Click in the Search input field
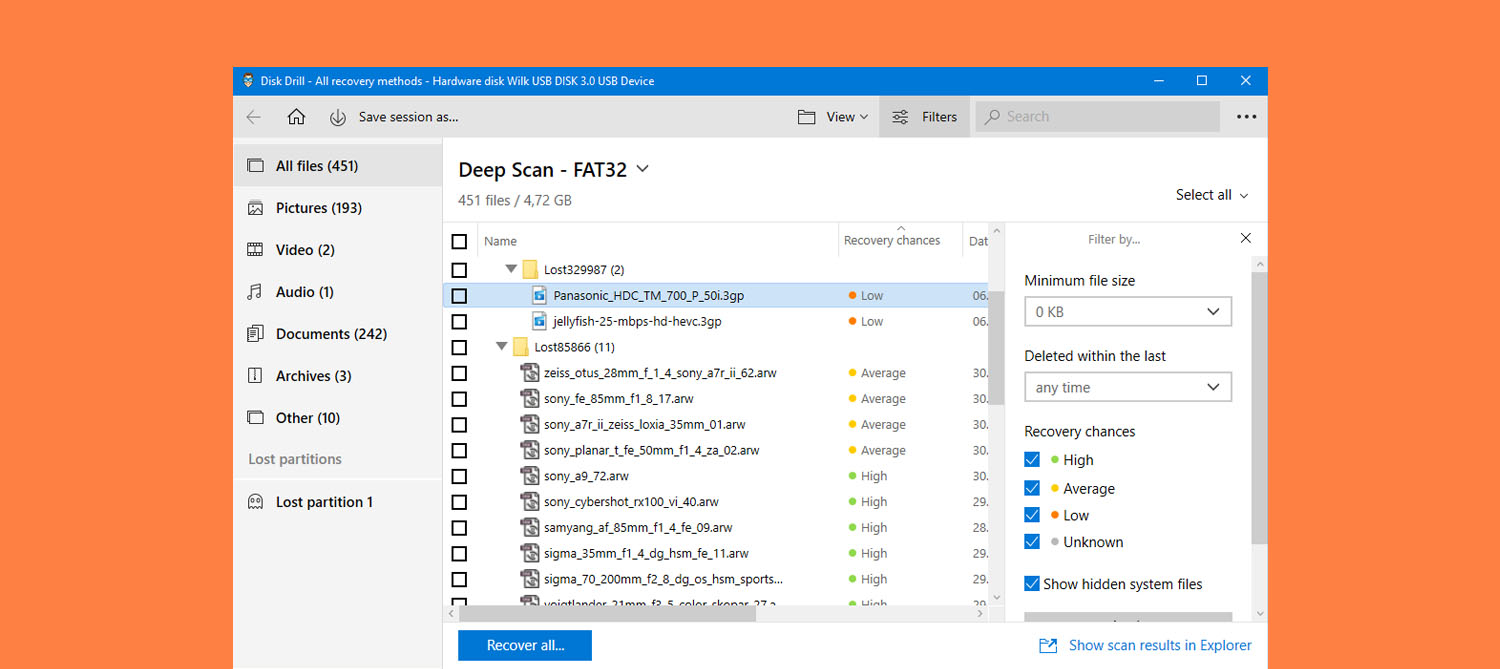 pos(1098,117)
